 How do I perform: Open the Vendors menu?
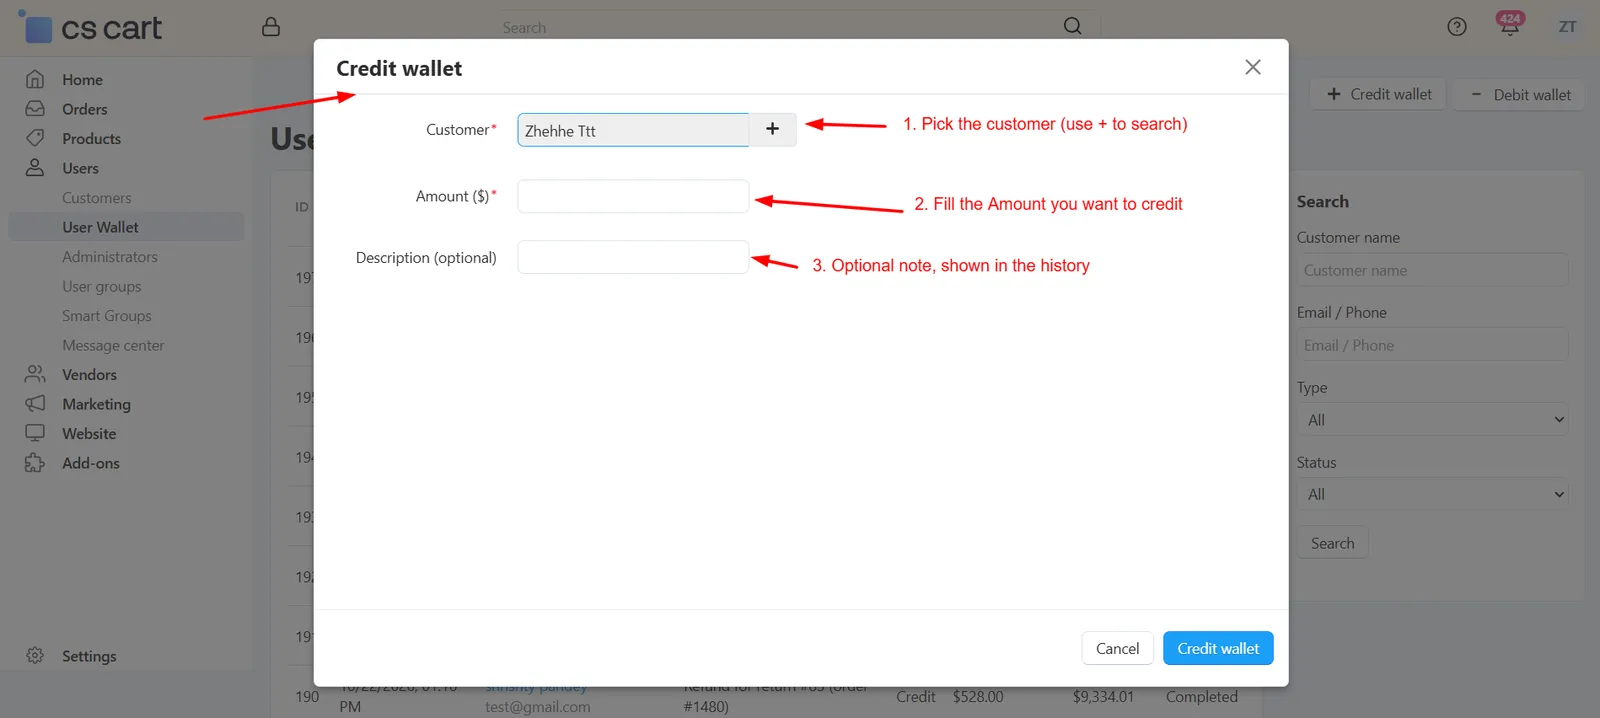[x=89, y=375]
